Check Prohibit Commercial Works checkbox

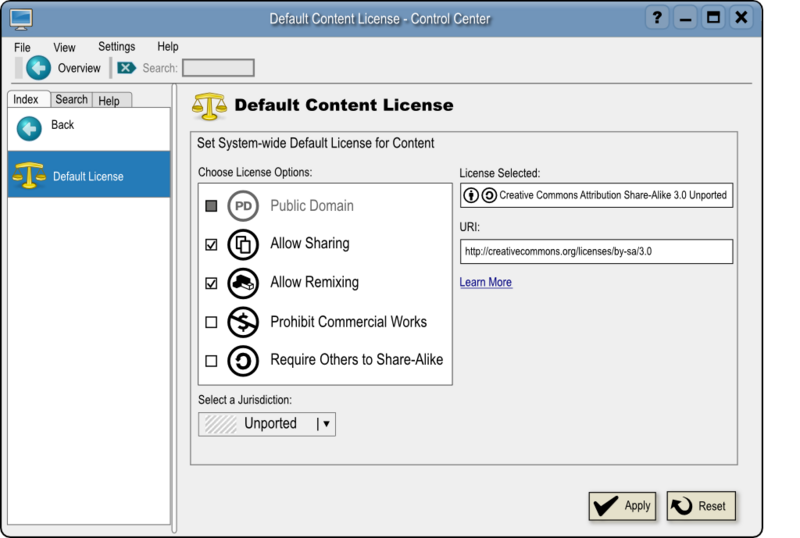click(x=211, y=322)
